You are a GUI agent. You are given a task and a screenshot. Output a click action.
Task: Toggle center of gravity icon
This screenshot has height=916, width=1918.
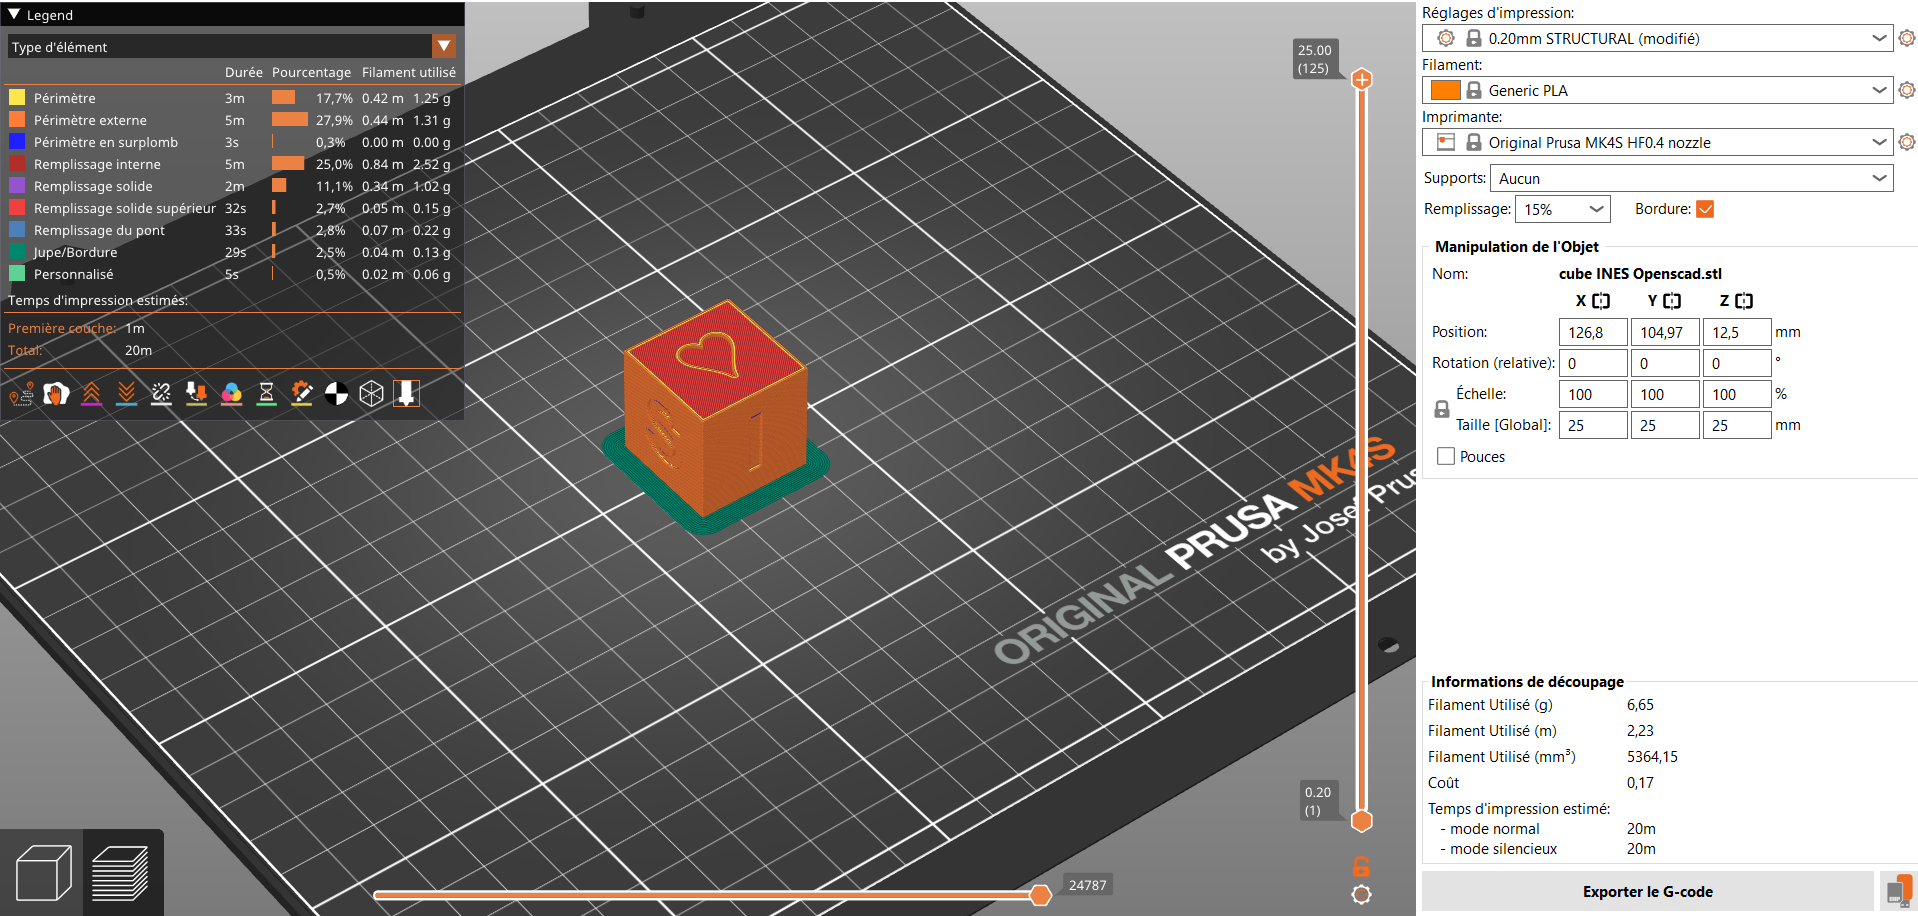coord(337,394)
